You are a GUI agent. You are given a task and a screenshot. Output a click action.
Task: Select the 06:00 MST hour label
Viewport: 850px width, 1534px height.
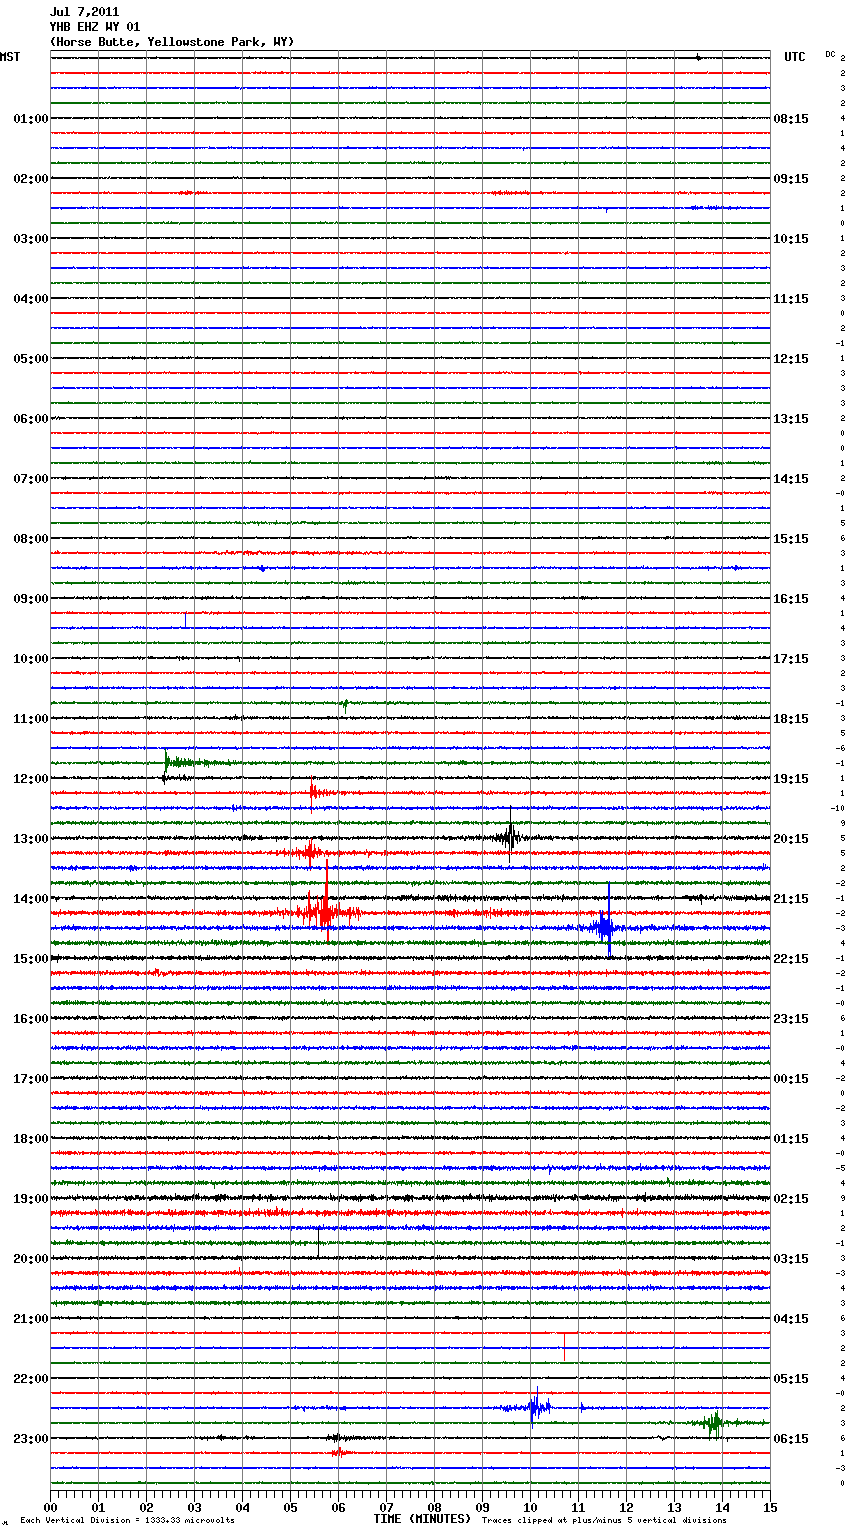click(30, 419)
